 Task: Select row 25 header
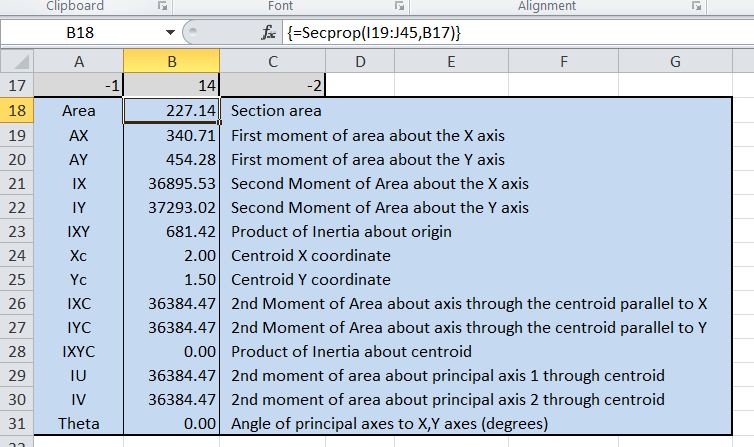[17, 279]
